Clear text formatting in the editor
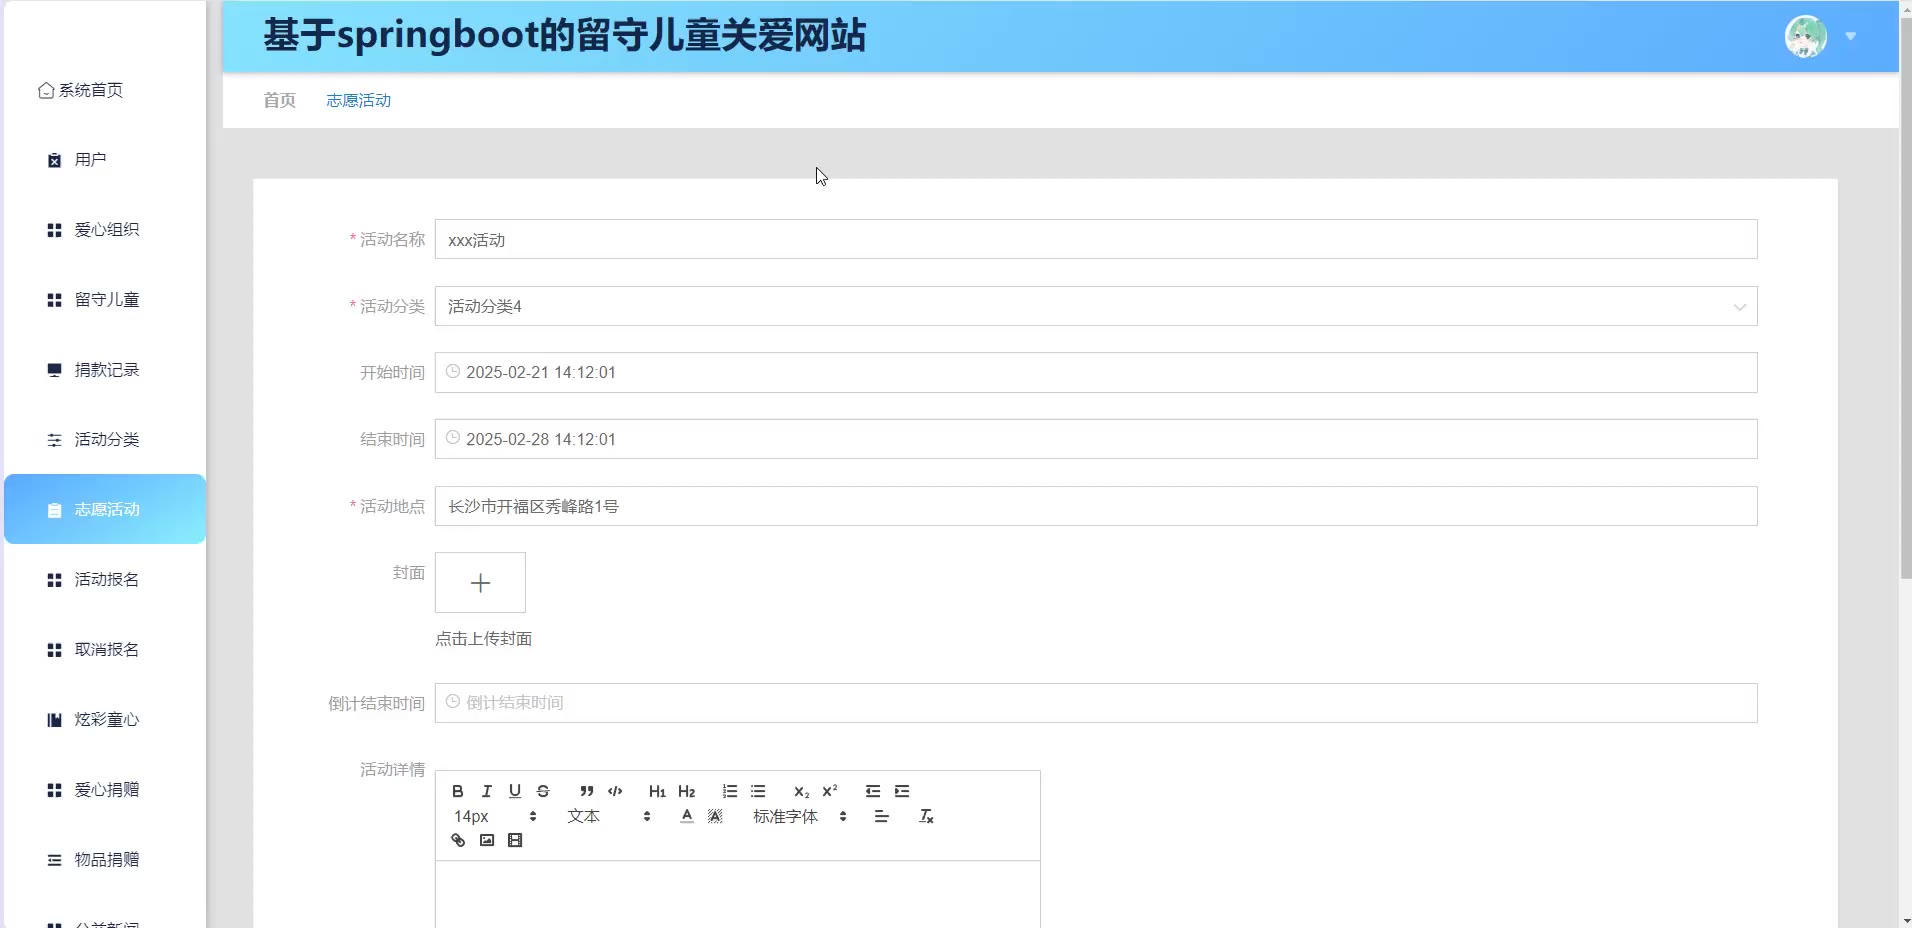This screenshot has height=928, width=1912. pos(926,816)
